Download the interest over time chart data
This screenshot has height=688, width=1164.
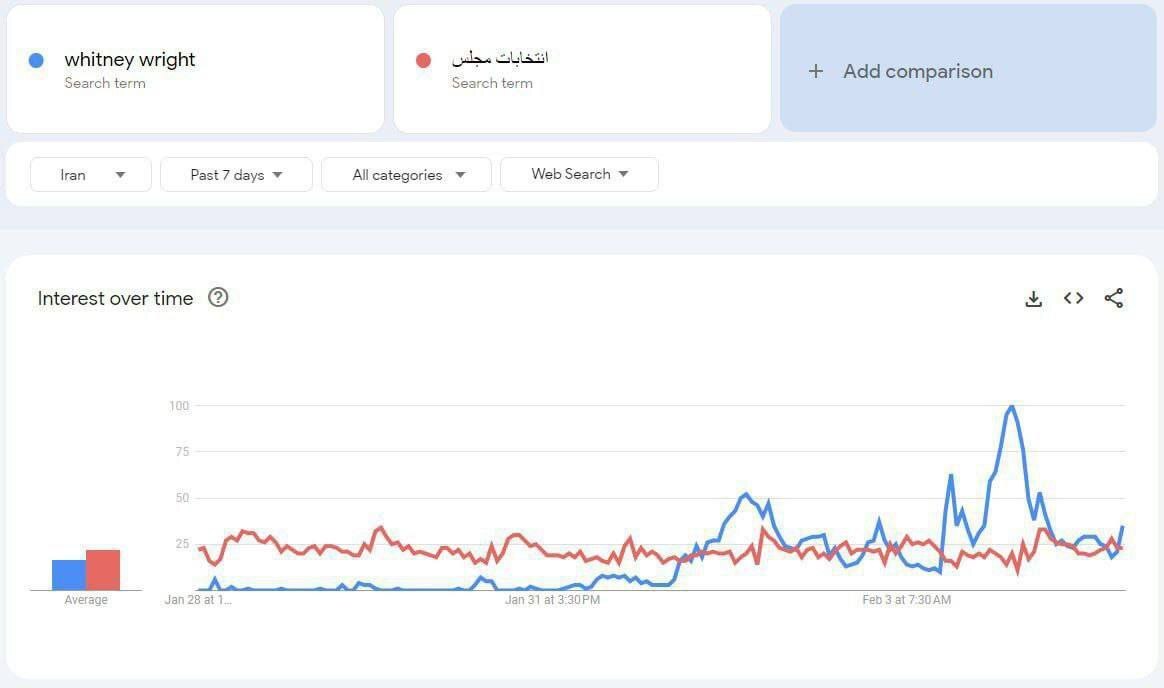[1034, 298]
